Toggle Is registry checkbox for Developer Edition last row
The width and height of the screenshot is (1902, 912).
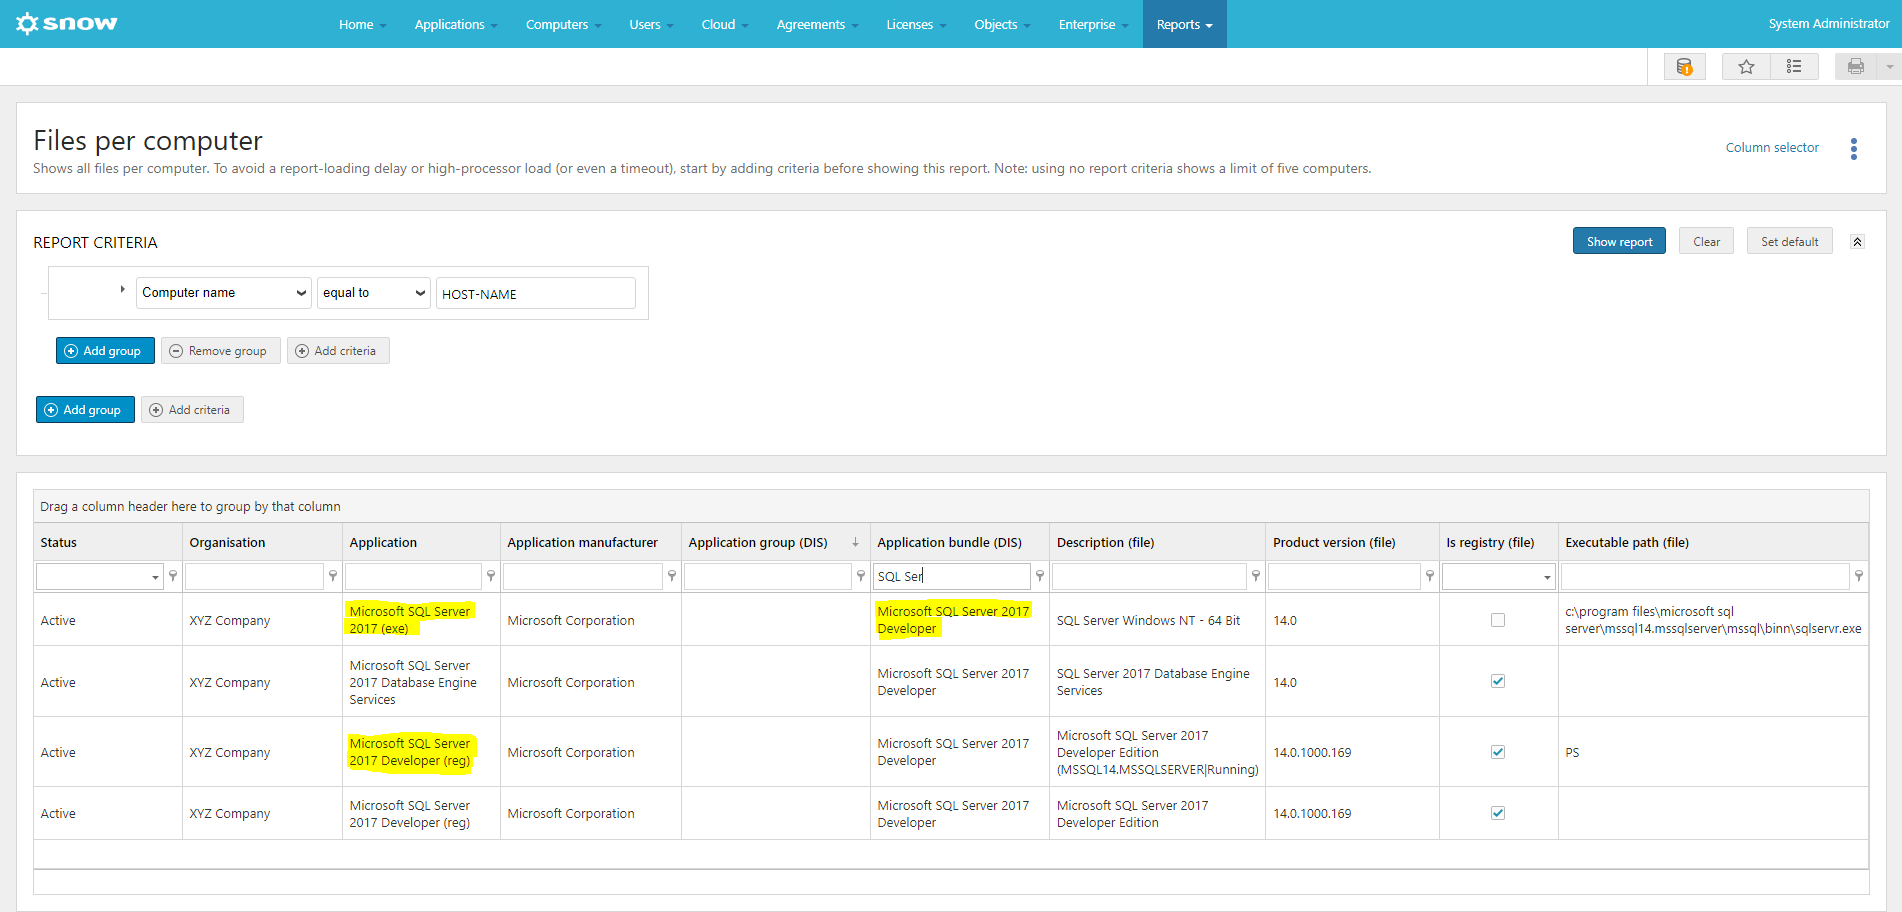1498,813
